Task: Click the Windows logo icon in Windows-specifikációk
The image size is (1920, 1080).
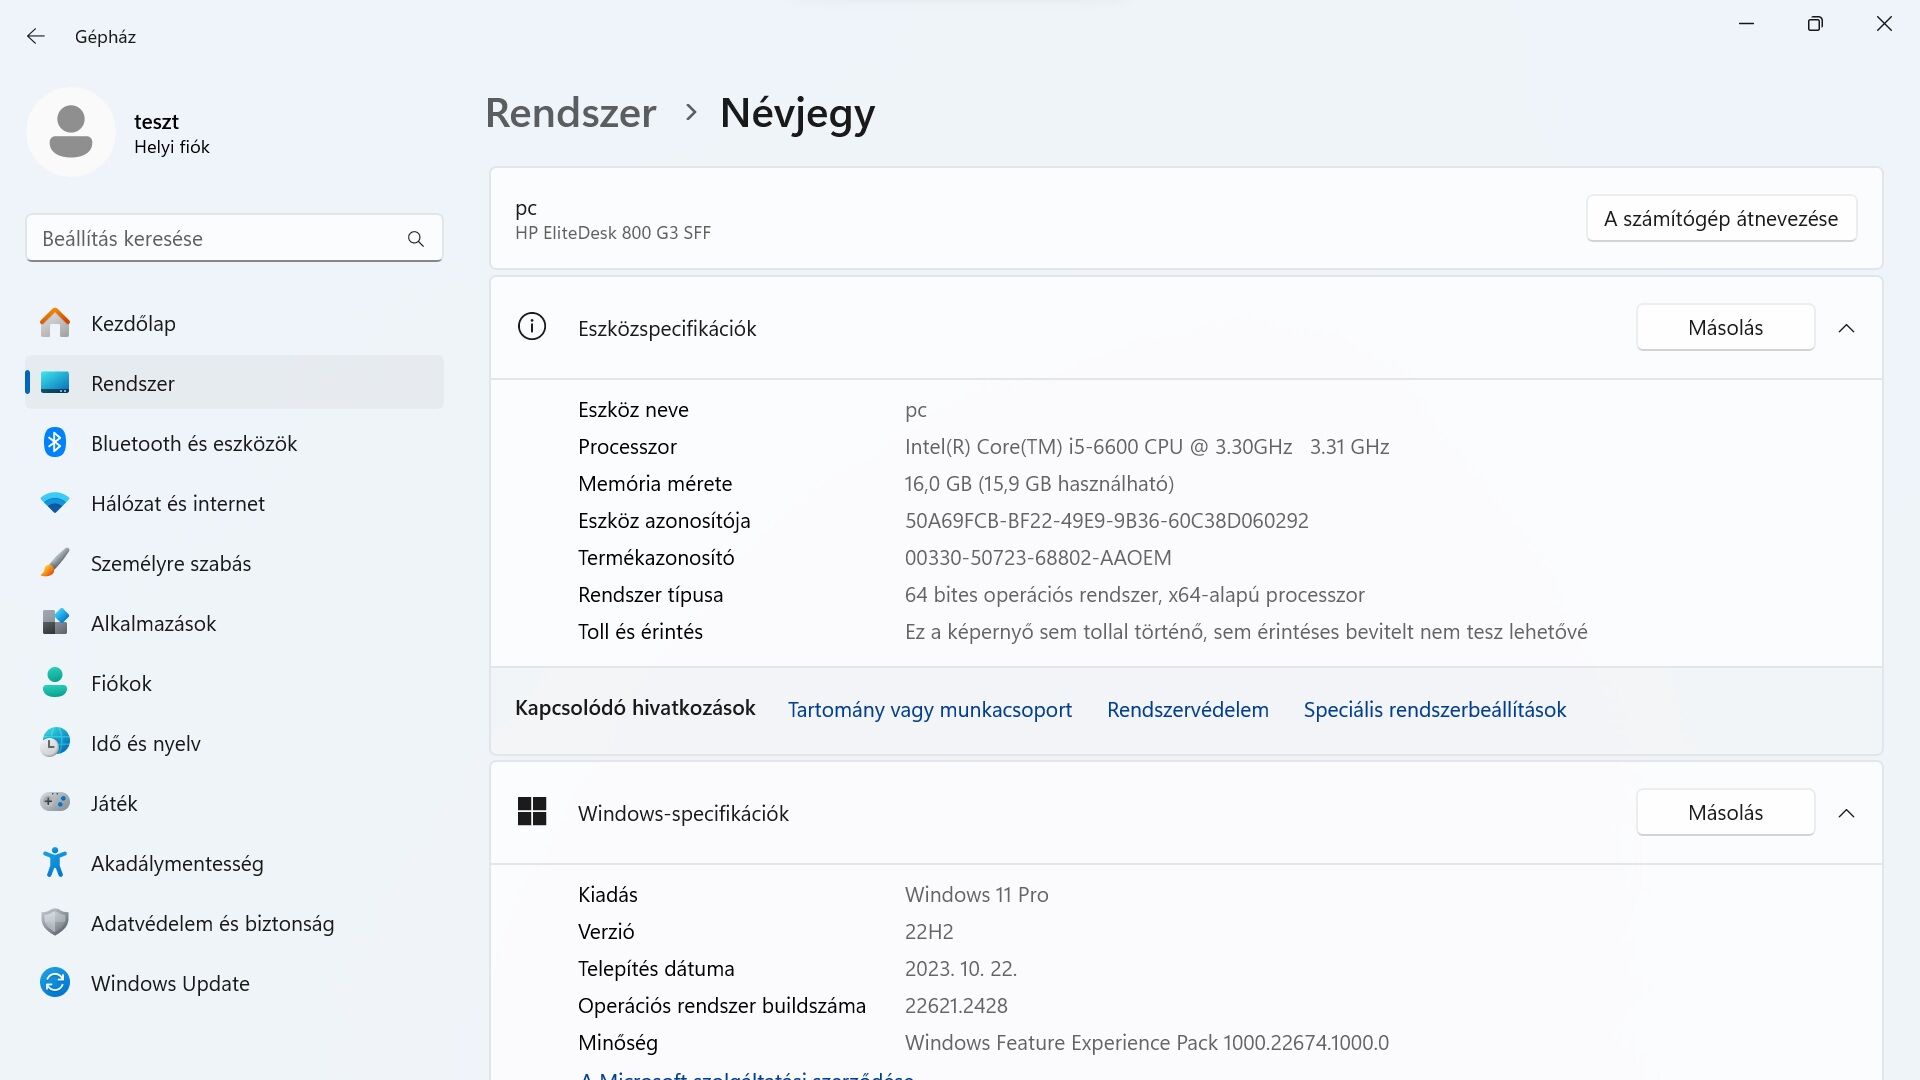Action: click(x=532, y=812)
